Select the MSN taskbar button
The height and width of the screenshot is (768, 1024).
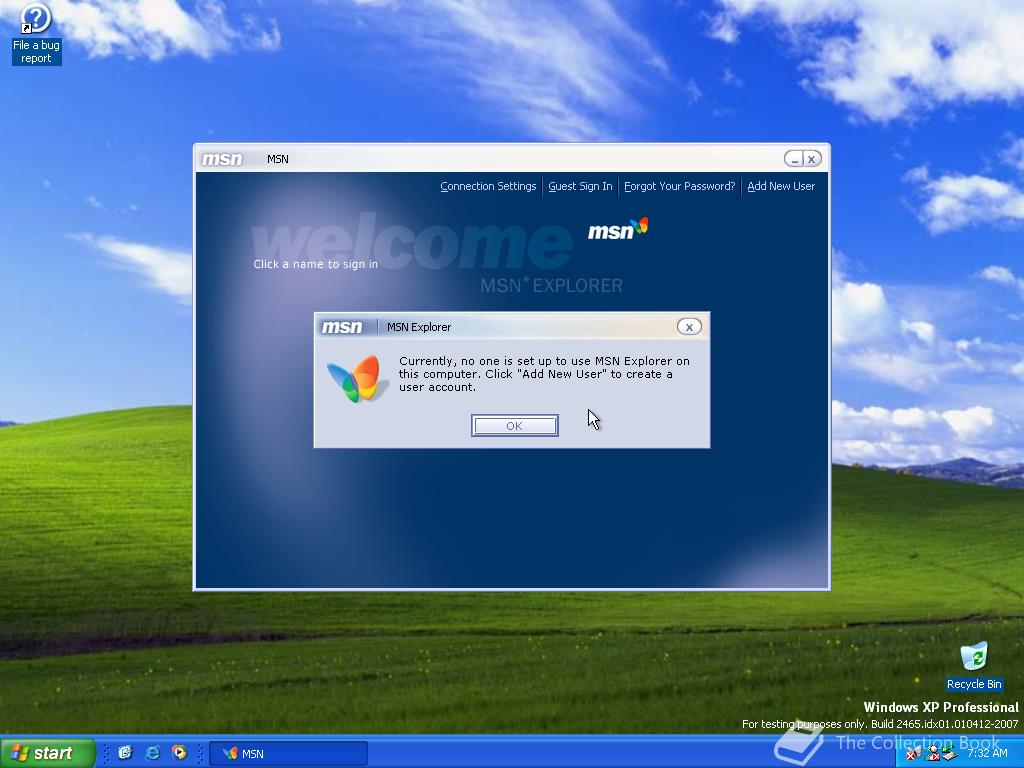(289, 754)
